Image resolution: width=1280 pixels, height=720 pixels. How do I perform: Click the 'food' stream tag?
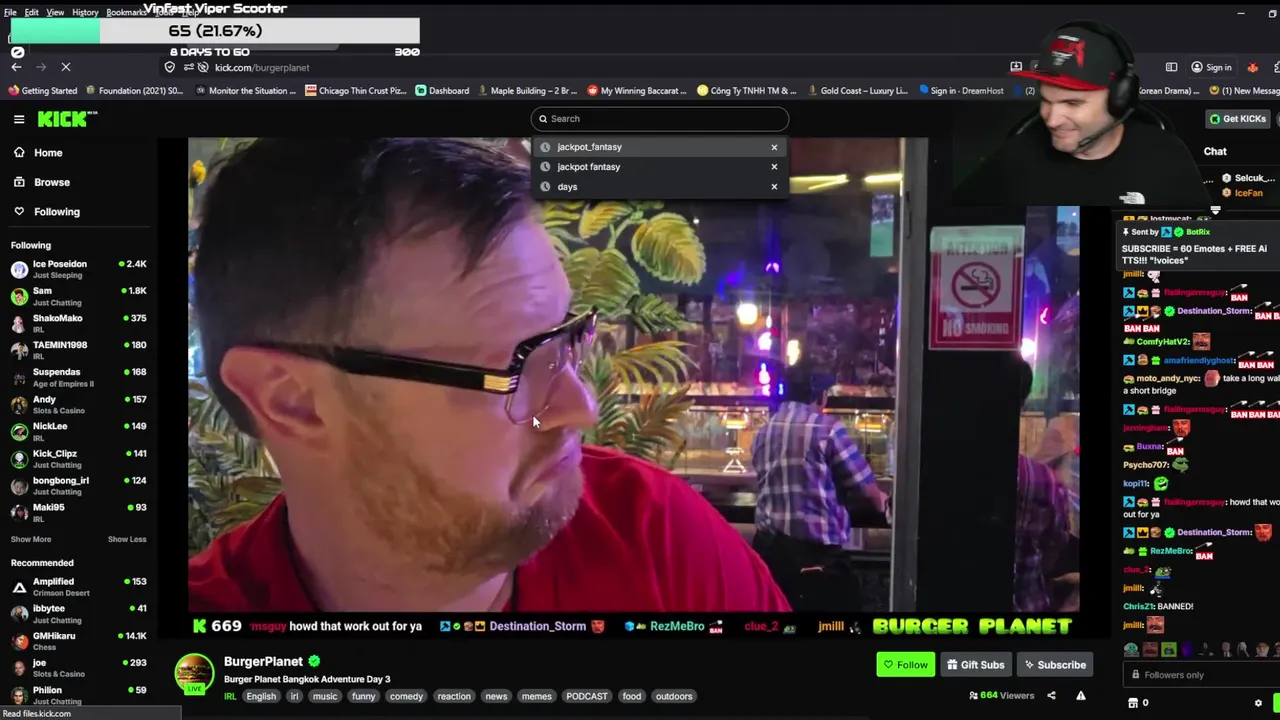632,696
